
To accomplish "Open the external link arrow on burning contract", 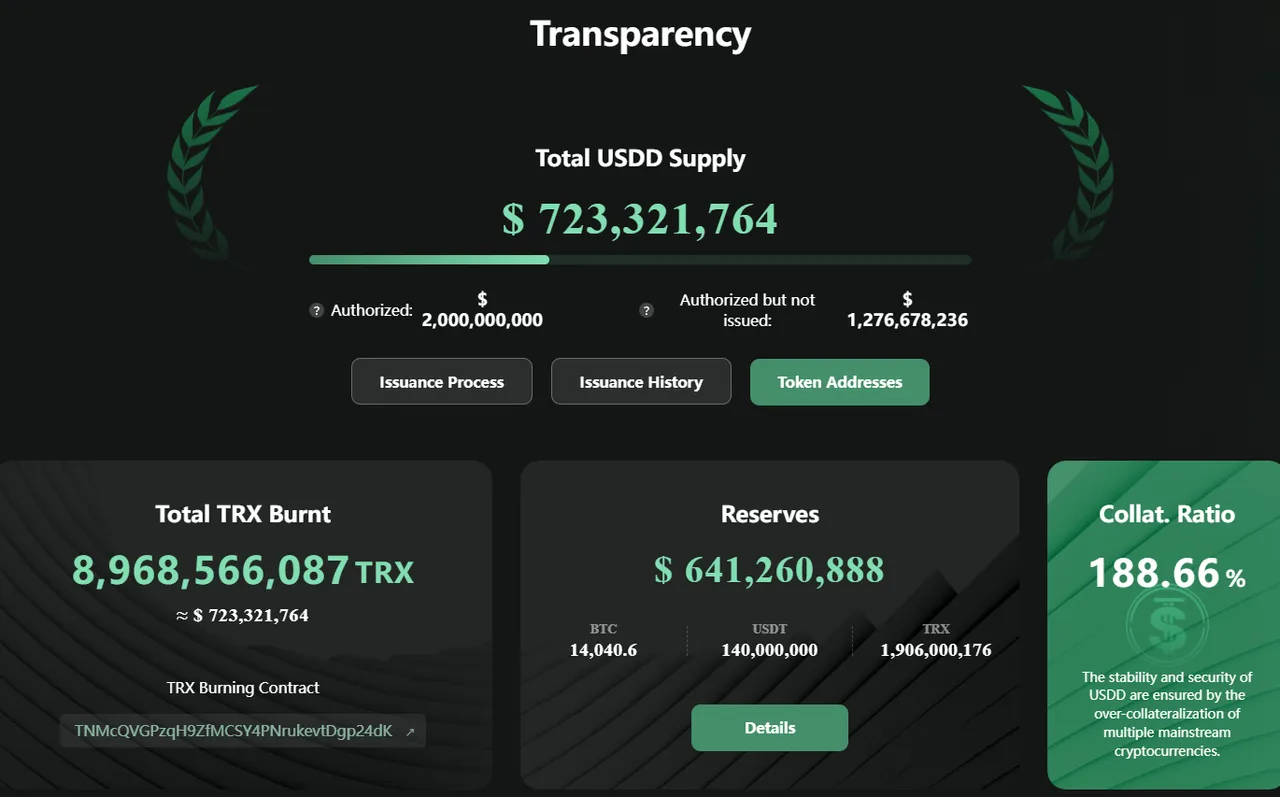I will [x=410, y=732].
